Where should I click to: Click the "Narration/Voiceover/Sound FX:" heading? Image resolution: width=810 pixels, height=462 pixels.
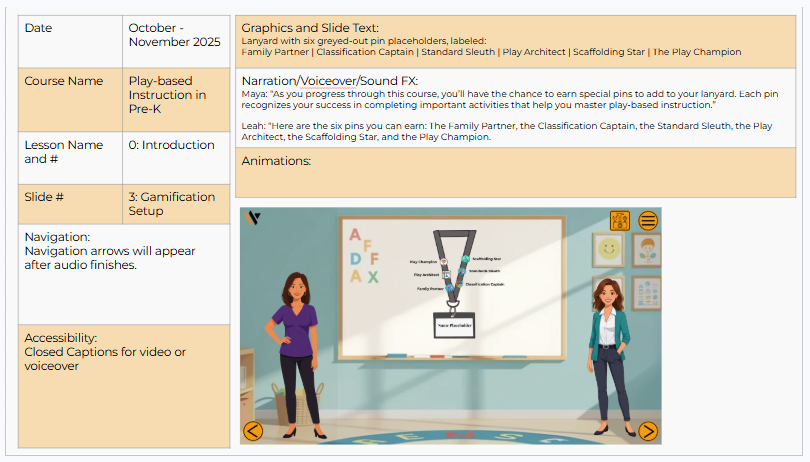tap(330, 81)
